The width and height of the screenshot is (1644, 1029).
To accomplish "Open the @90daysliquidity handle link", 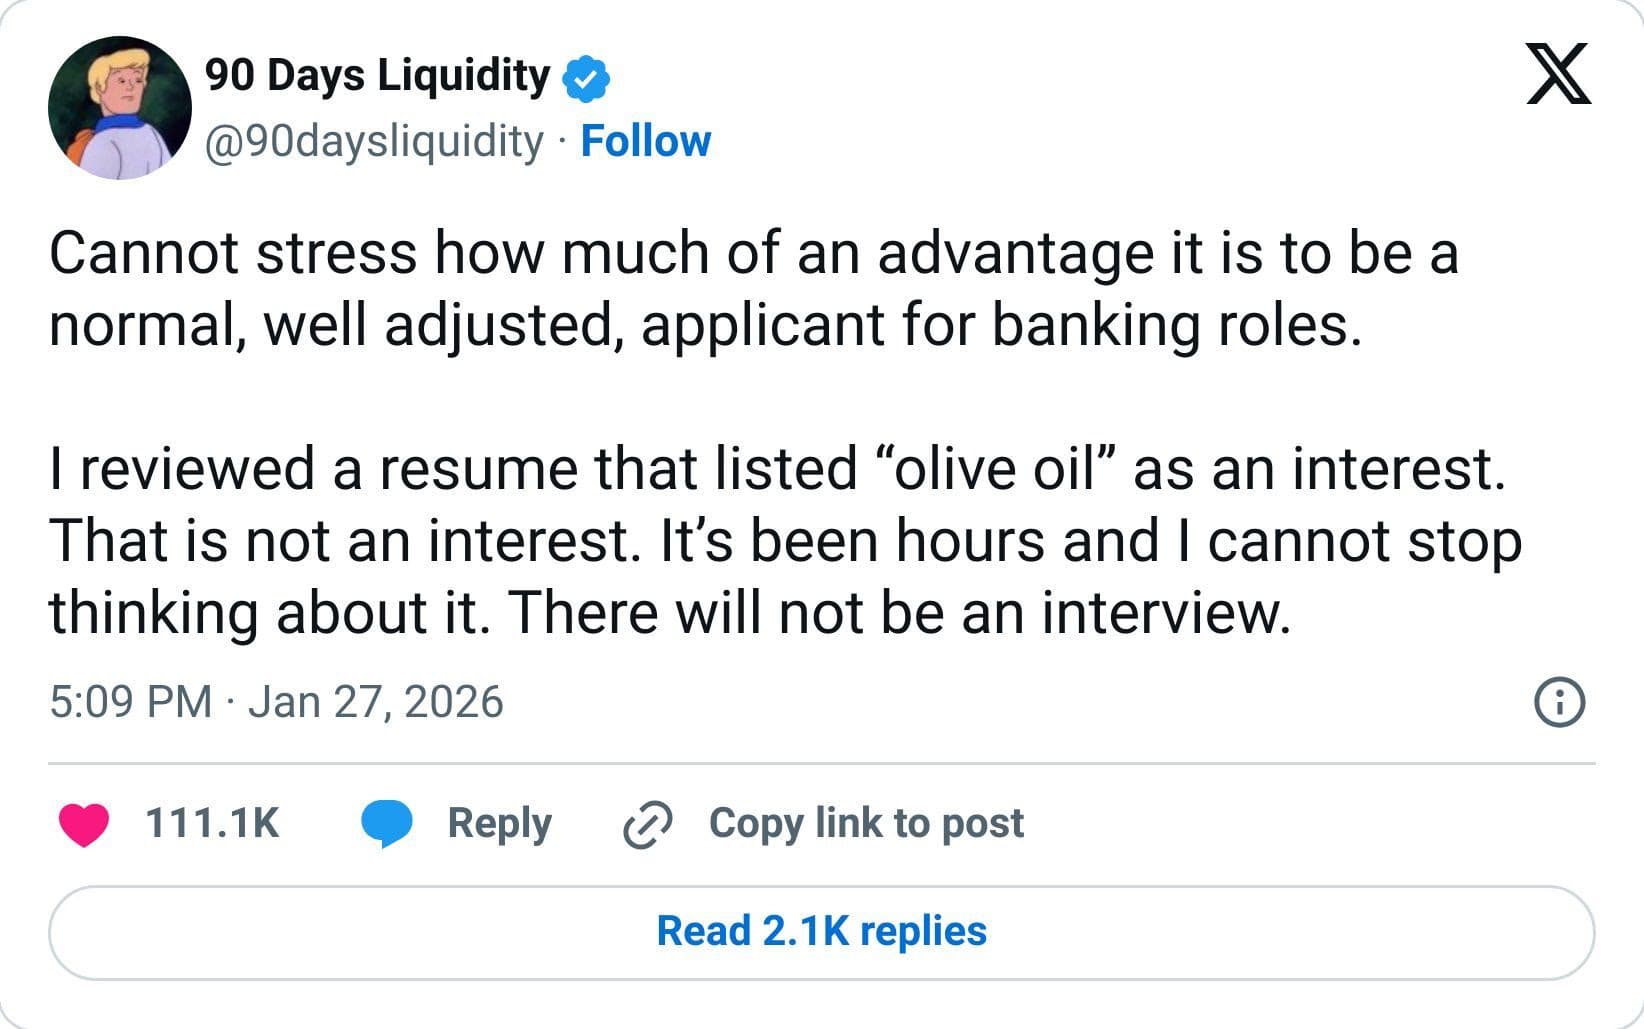I will 374,142.
